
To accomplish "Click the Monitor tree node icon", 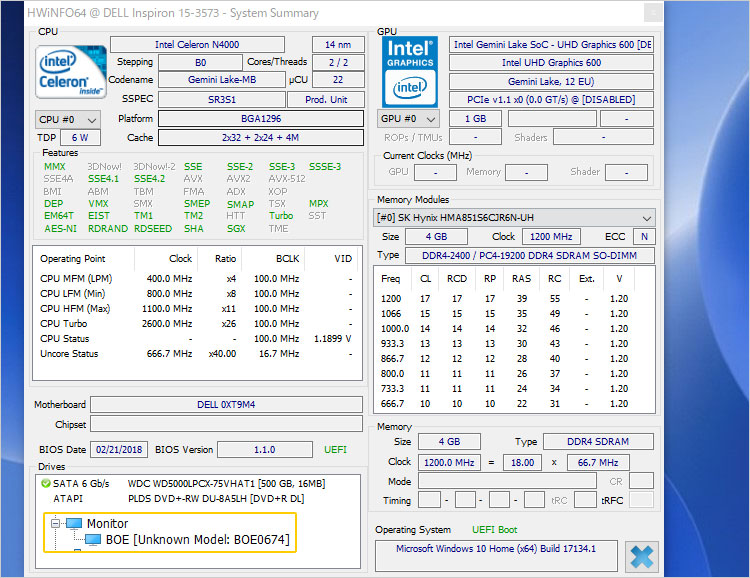I will coord(74,523).
